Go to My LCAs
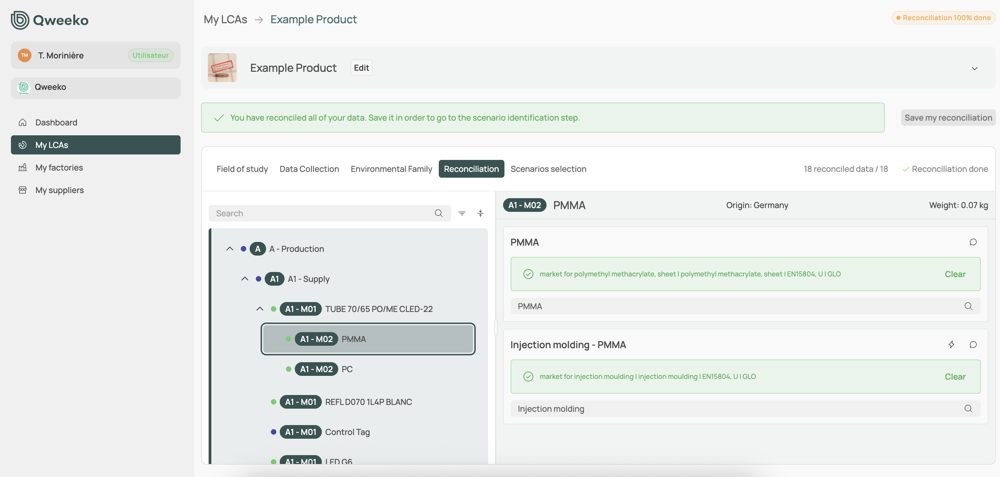 click(x=96, y=145)
